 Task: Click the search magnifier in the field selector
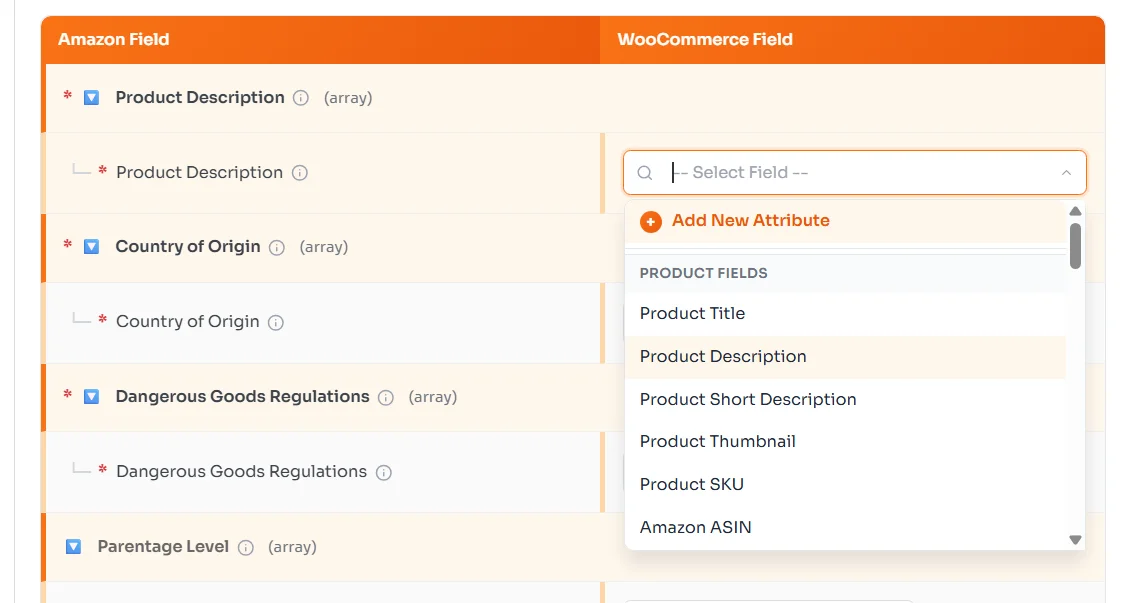tap(645, 172)
